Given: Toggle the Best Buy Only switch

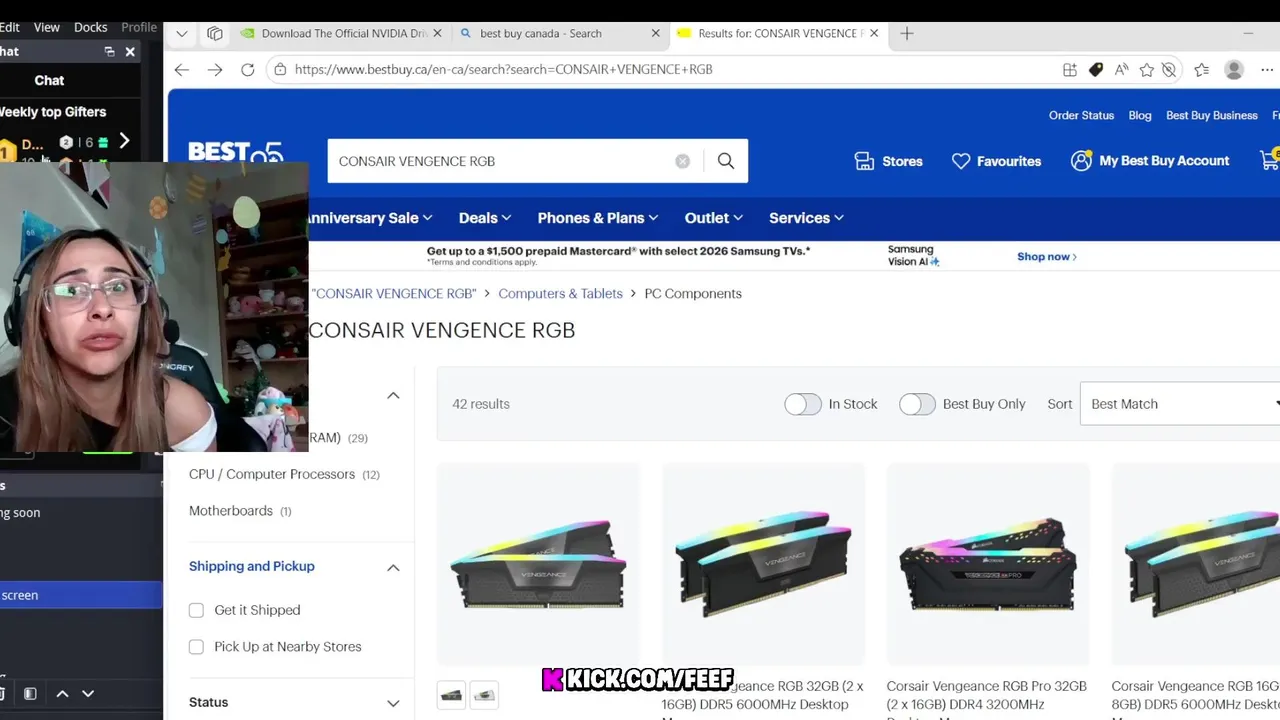Looking at the screenshot, I should [917, 404].
